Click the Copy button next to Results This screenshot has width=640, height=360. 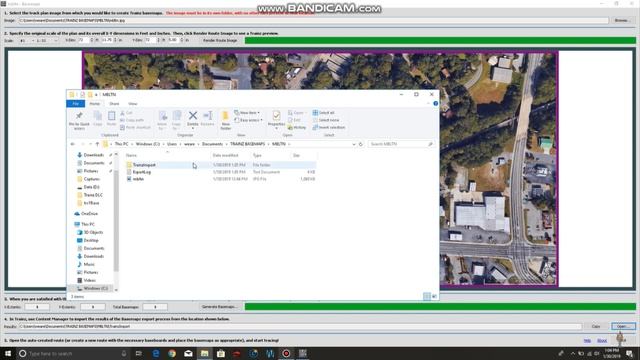pyautogui.click(x=596, y=326)
